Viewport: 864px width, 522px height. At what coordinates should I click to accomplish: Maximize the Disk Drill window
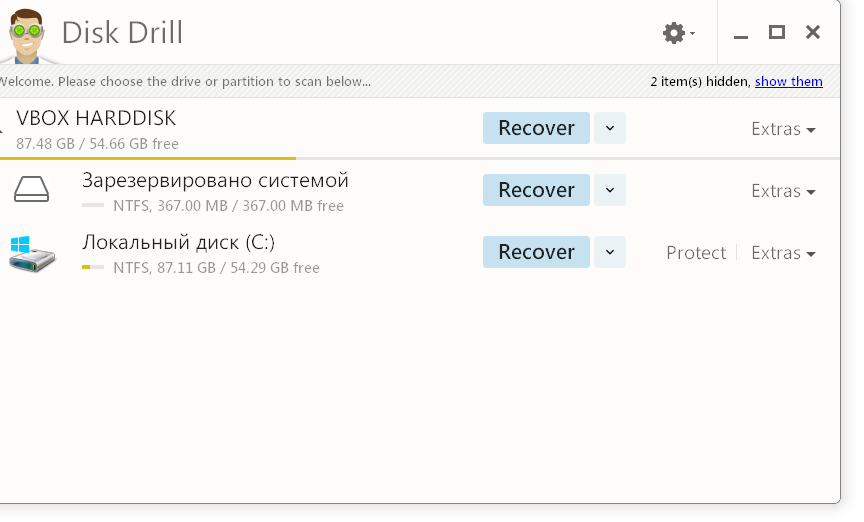[776, 33]
